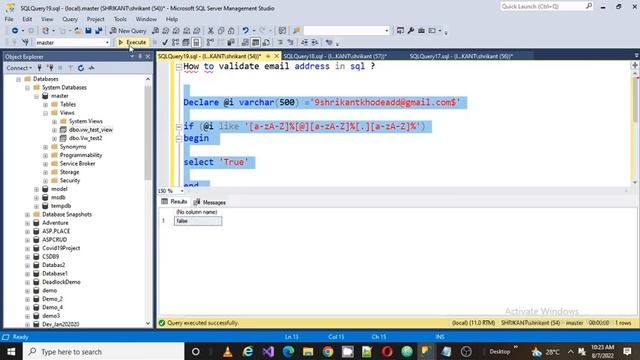The image size is (640, 360).
Task: Expand the Tables folder node
Action: pyautogui.click(x=46, y=104)
